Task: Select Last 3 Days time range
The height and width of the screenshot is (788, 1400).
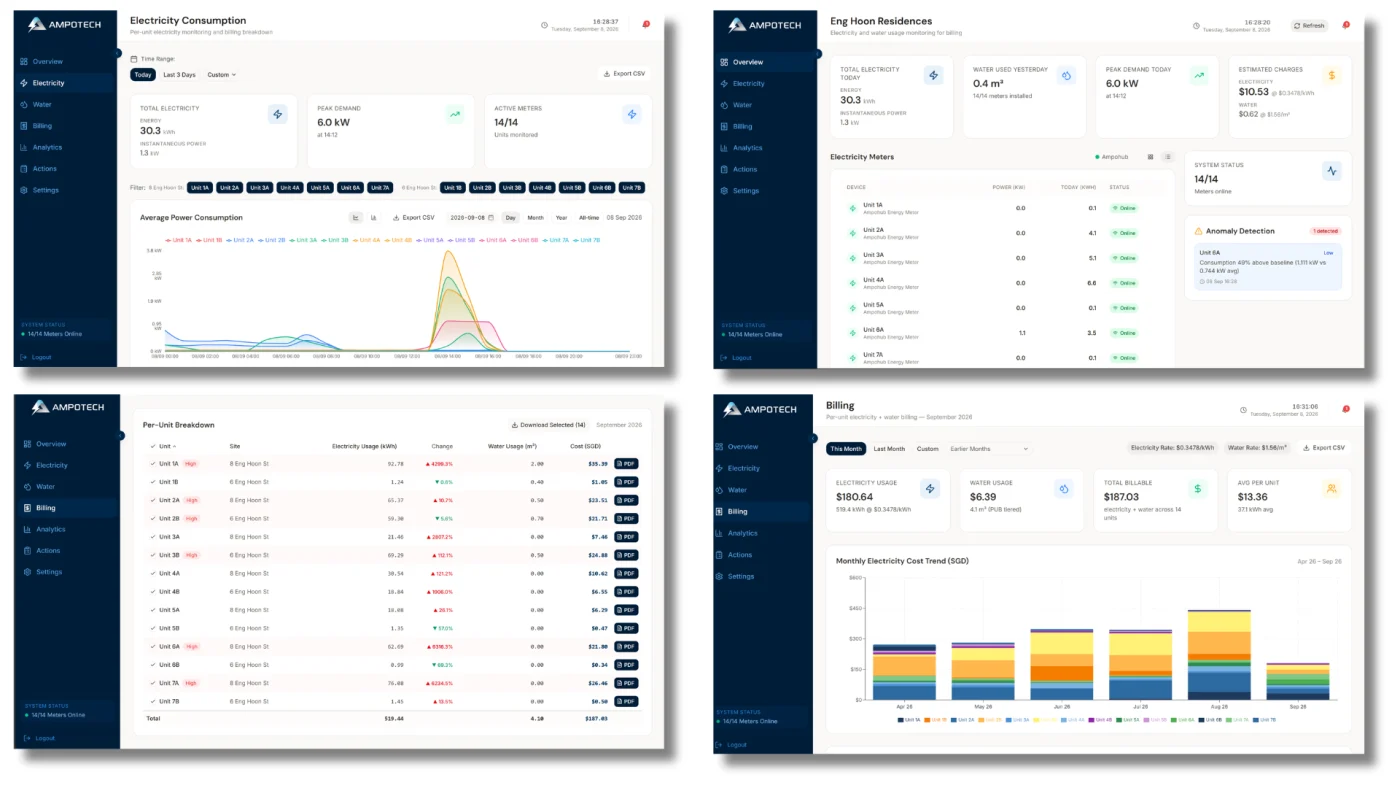Action: click(x=179, y=75)
